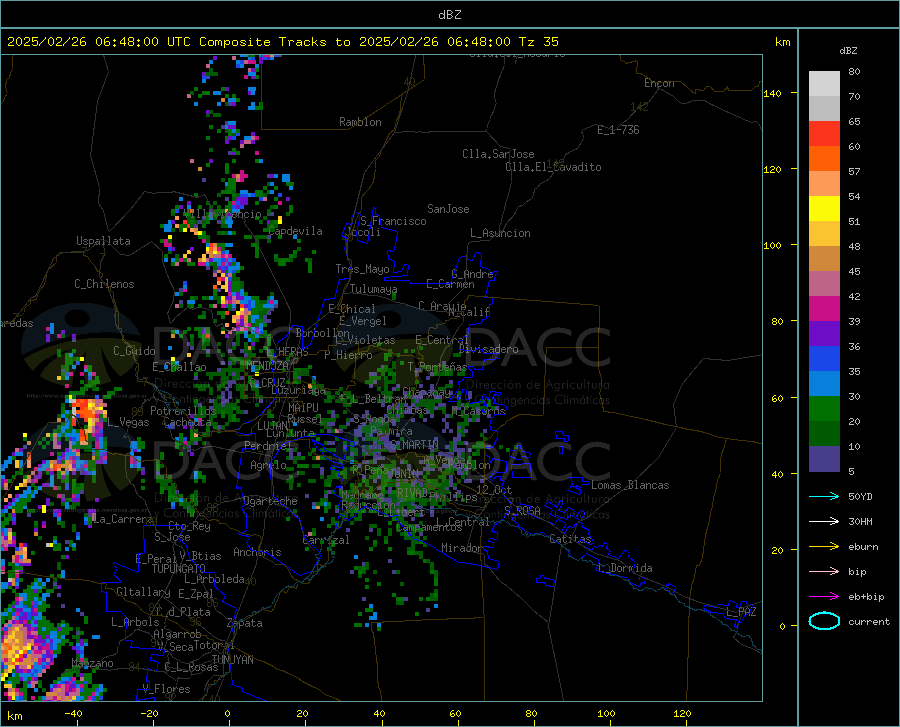Select the 54 dBZ yellow color swatch
This screenshot has height=727, width=900.
(824, 209)
